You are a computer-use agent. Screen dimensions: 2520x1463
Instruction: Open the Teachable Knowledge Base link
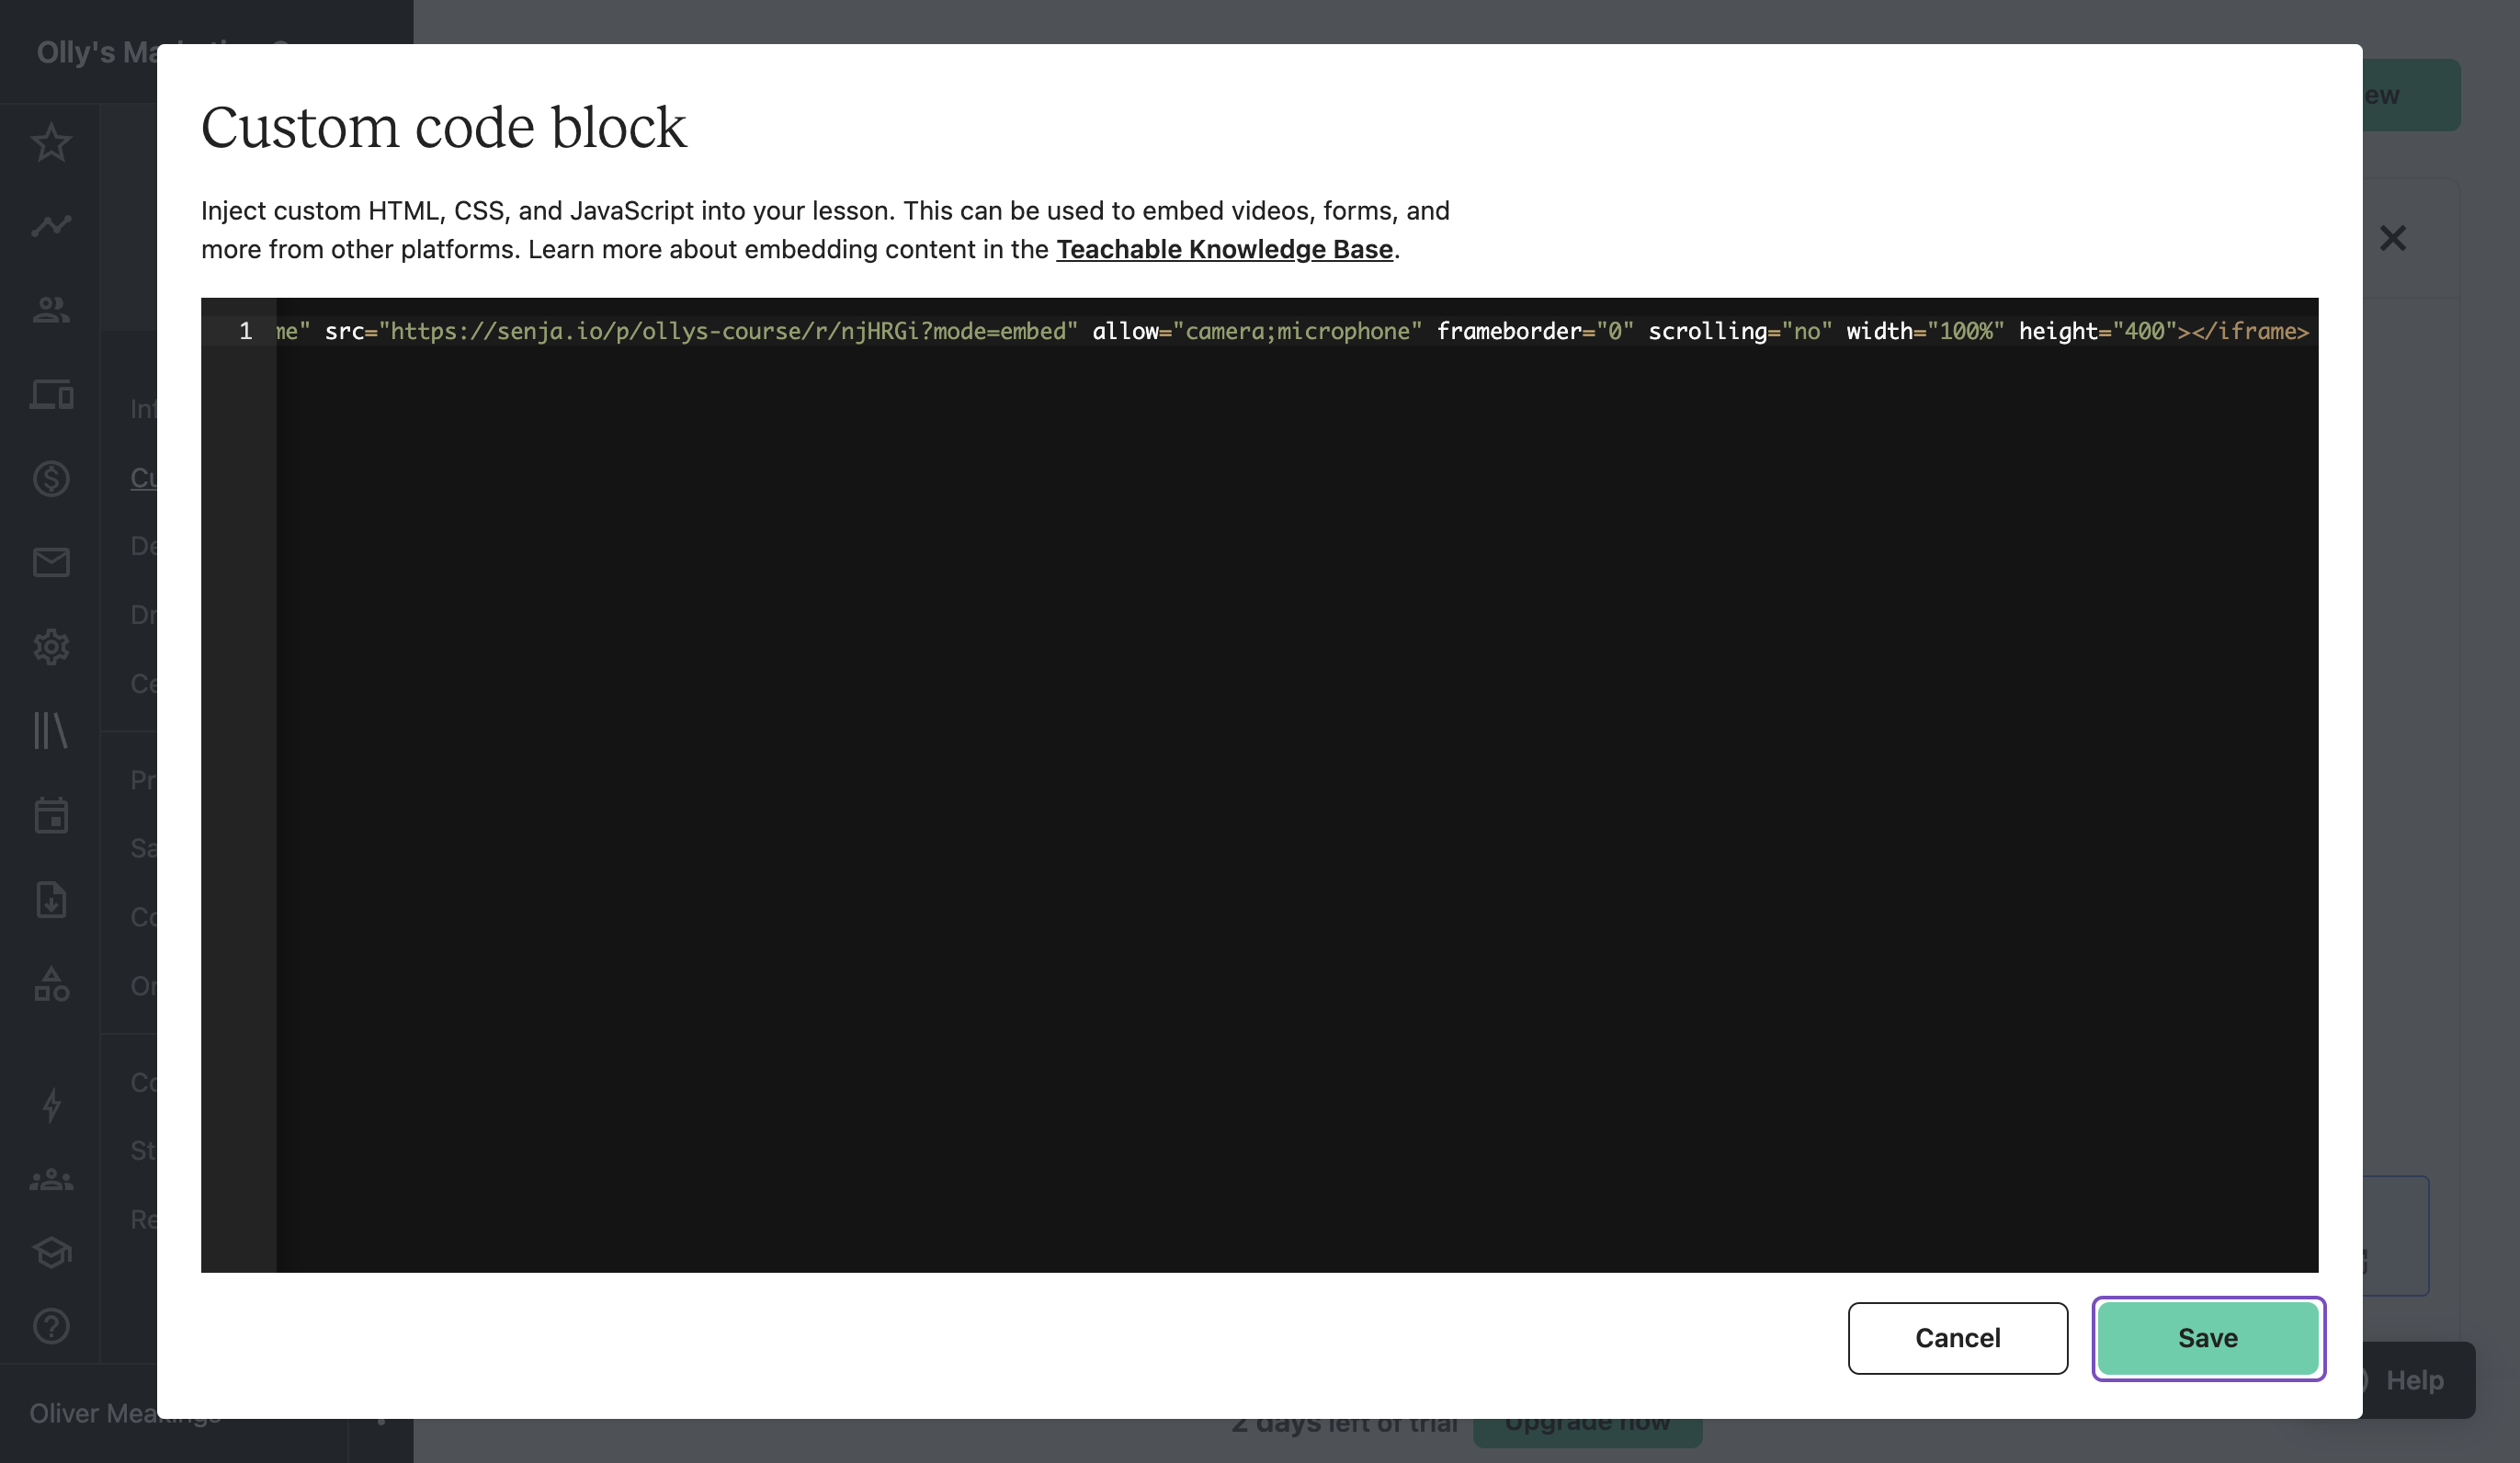(1224, 249)
